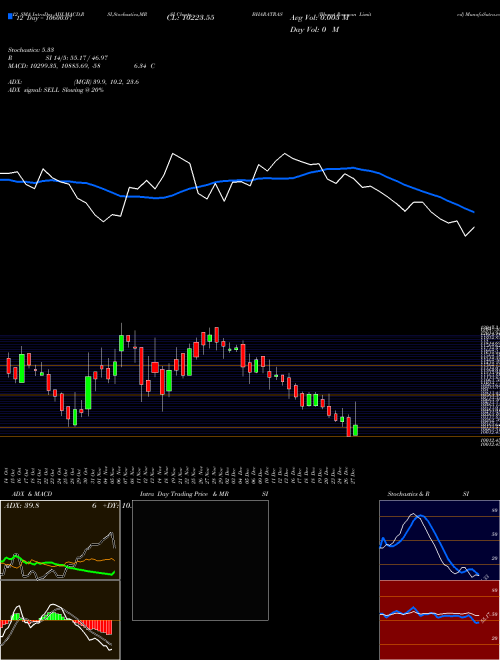Click the 'CL: 10223.55' closing price text

tap(191, 18)
